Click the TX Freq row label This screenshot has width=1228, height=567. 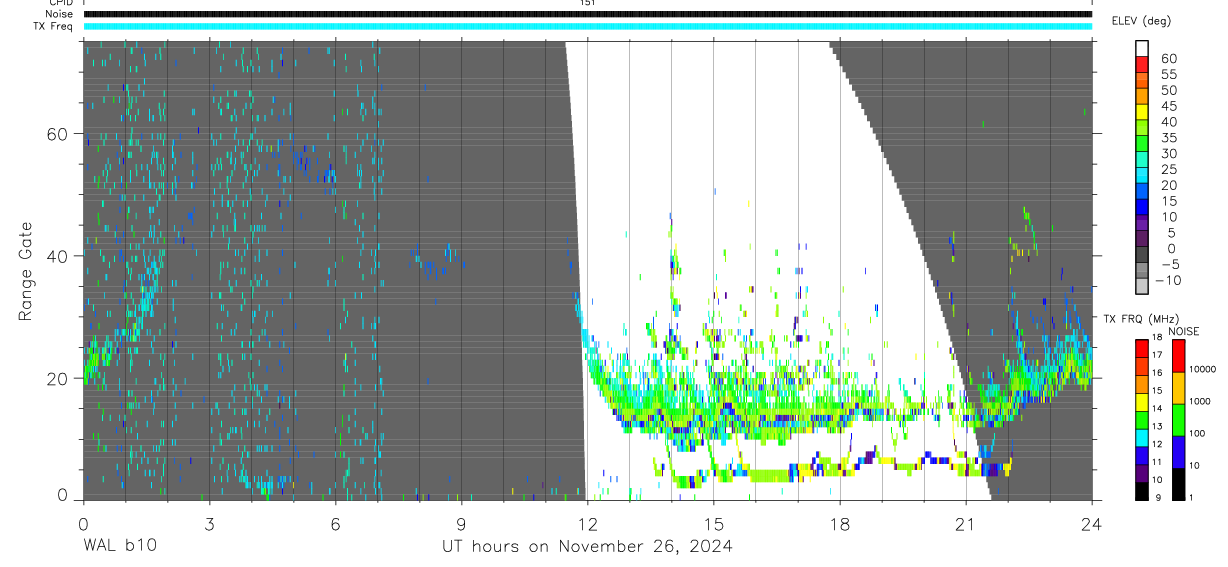[x=53, y=26]
